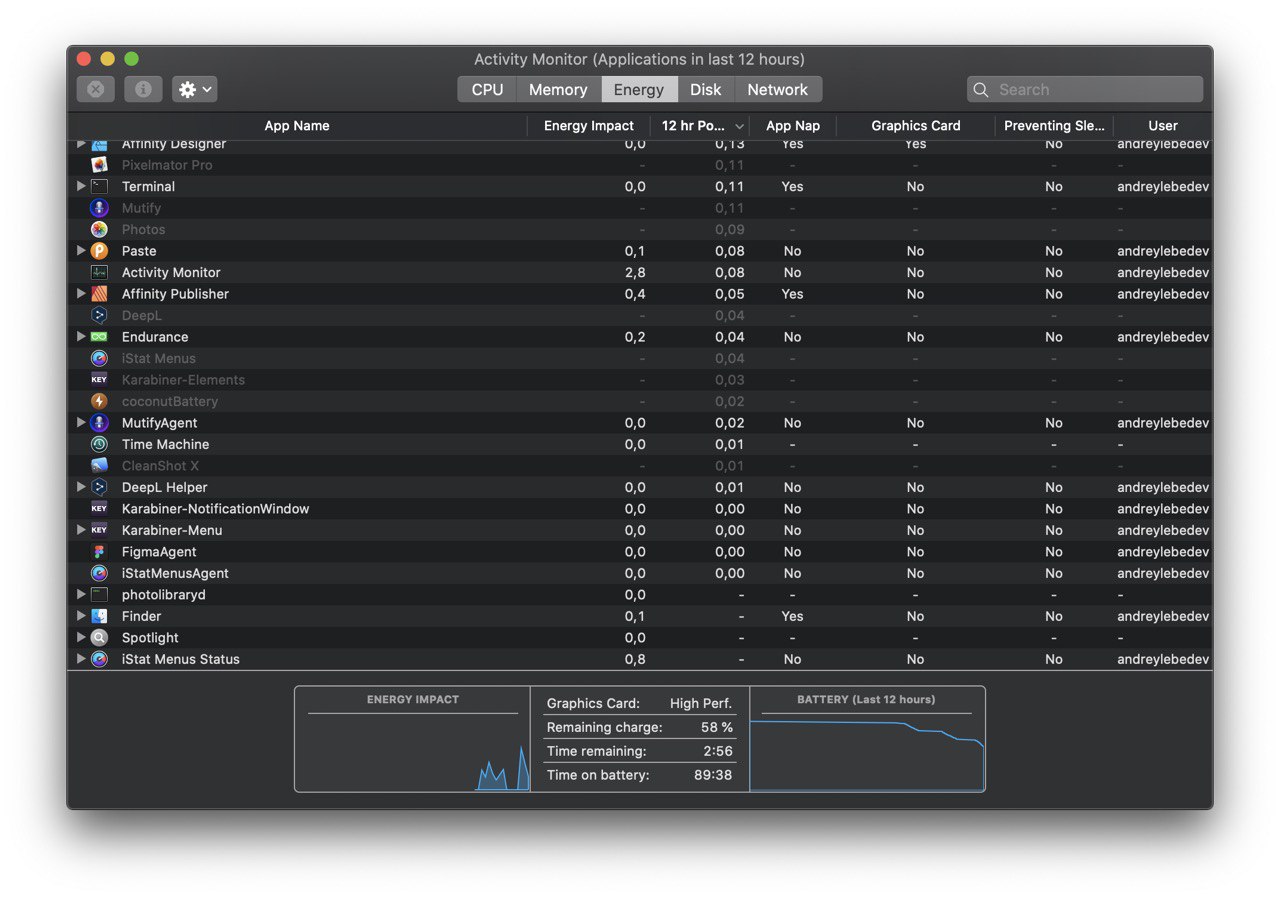The image size is (1280, 898).
Task: Click the DeepL app icon
Action: click(99, 315)
